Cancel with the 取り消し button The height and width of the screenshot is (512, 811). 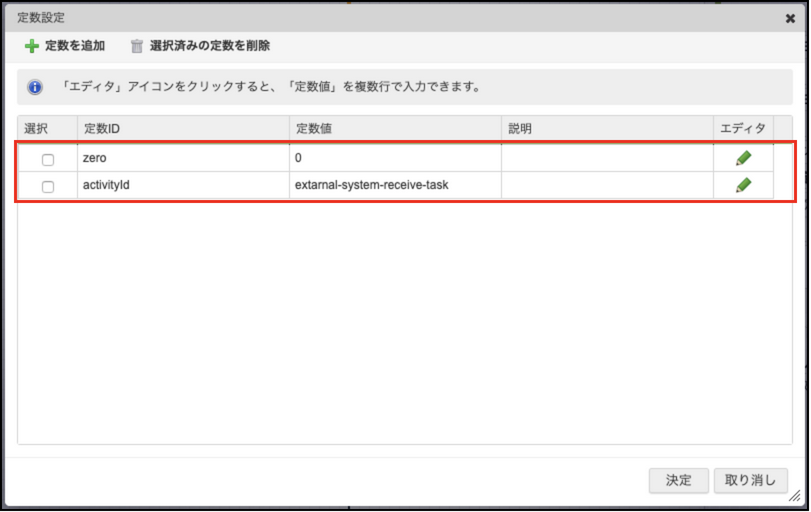point(750,480)
